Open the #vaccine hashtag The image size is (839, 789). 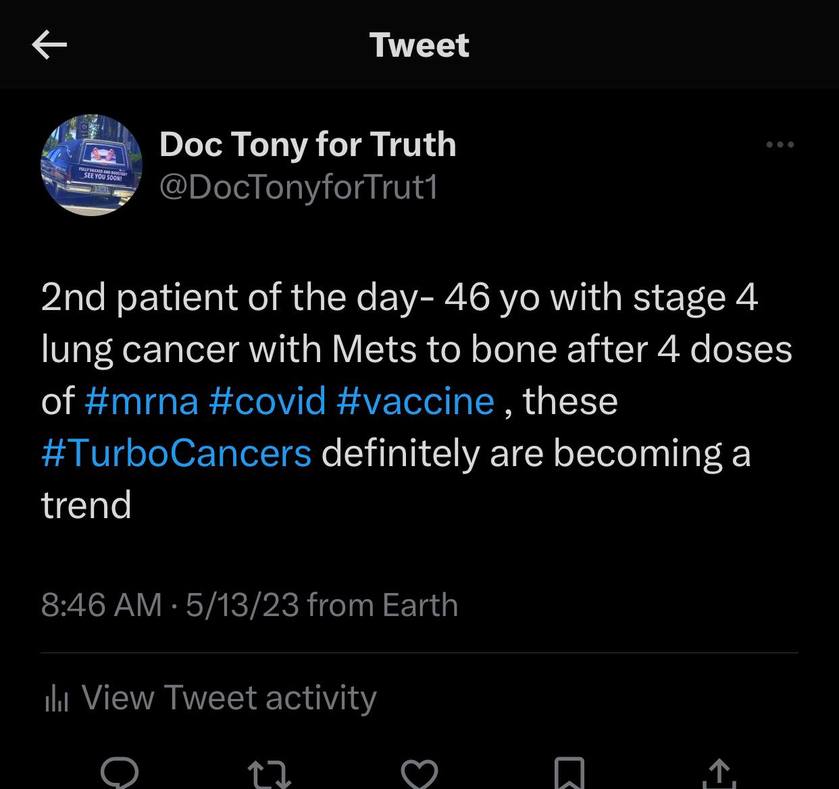coord(415,401)
